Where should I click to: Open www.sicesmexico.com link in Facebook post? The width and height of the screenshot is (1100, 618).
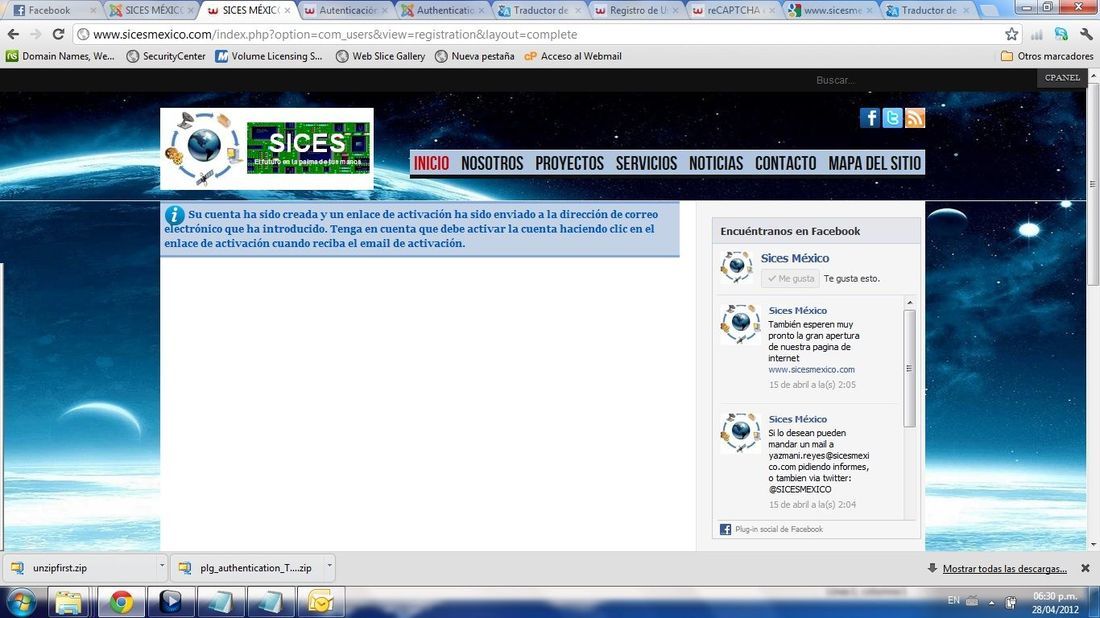[811, 370]
